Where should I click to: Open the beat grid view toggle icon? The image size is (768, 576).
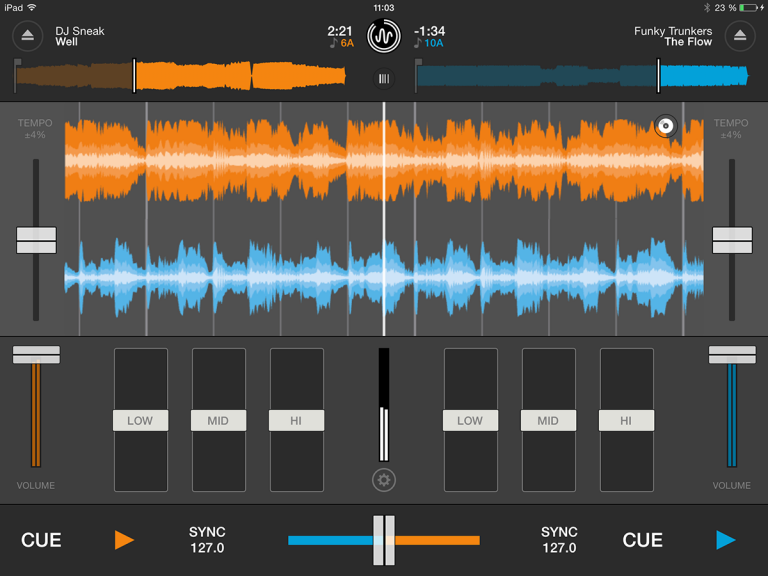click(384, 78)
